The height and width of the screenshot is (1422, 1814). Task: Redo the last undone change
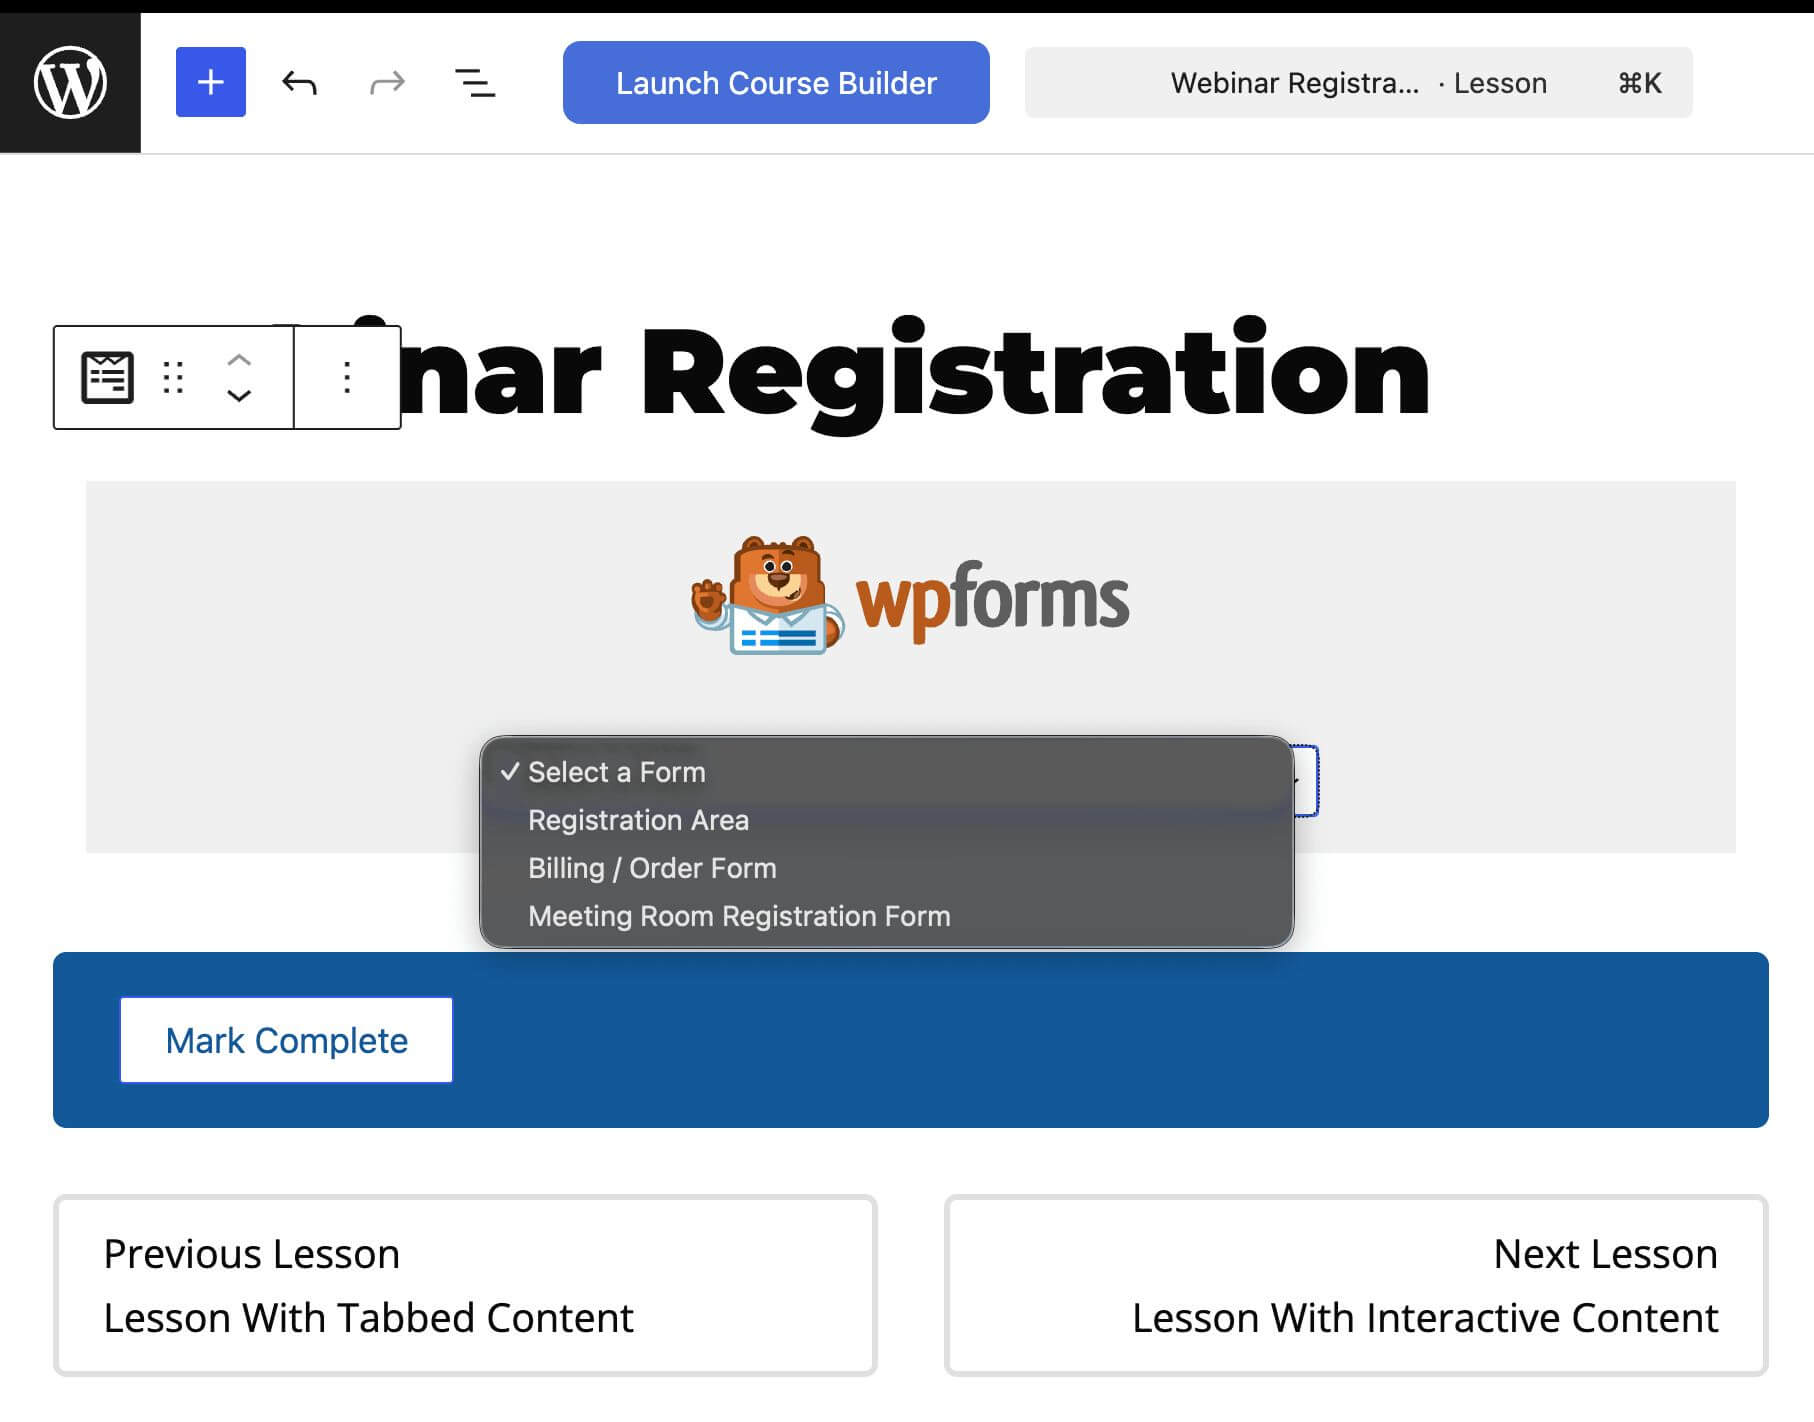click(x=387, y=82)
